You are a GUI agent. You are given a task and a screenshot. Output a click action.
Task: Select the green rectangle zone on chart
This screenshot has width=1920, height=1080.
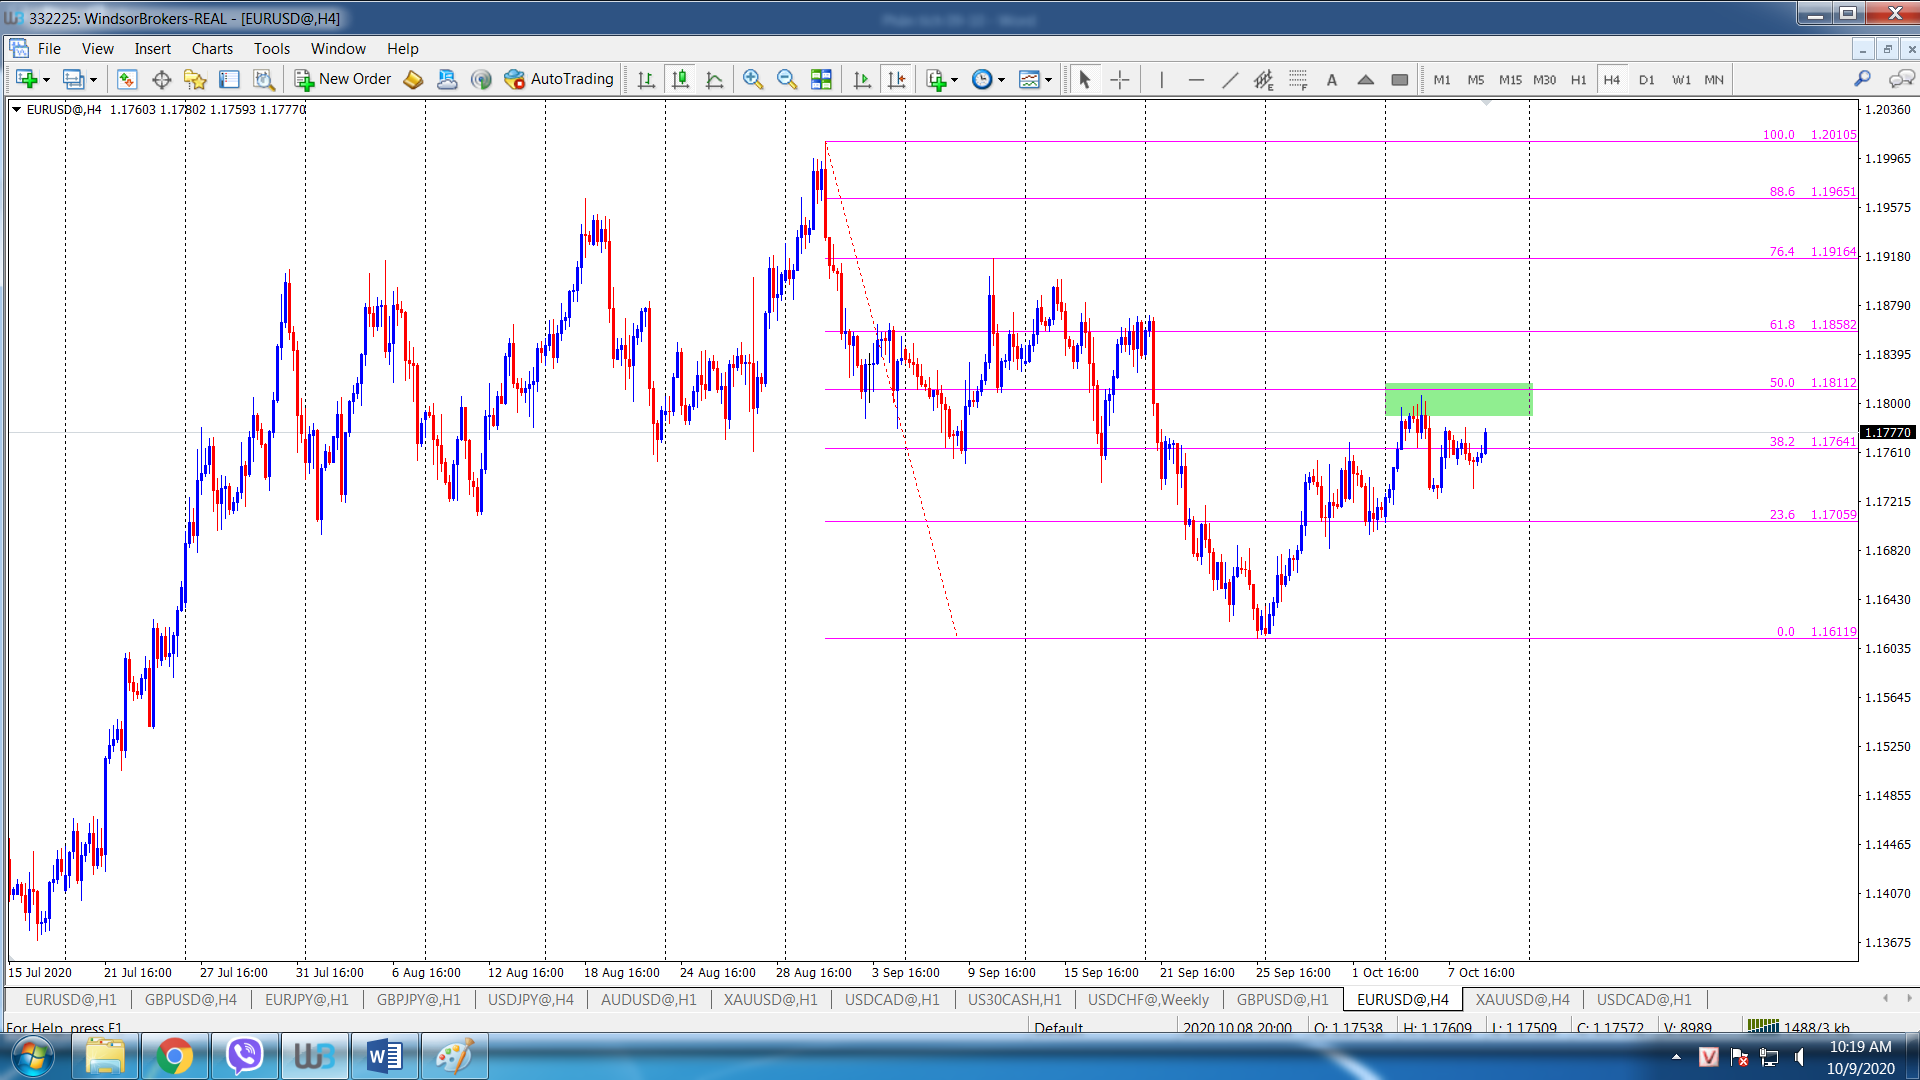[x=1458, y=399]
